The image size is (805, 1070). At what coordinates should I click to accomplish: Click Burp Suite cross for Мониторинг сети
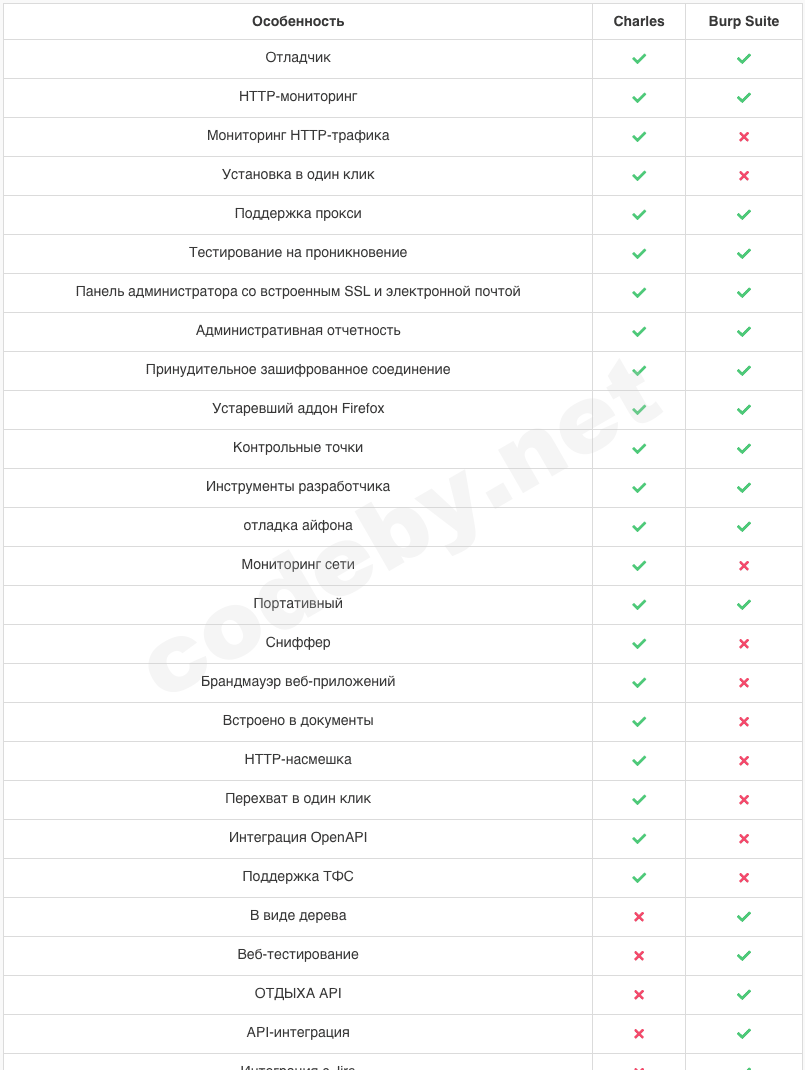pyautogui.click(x=744, y=566)
